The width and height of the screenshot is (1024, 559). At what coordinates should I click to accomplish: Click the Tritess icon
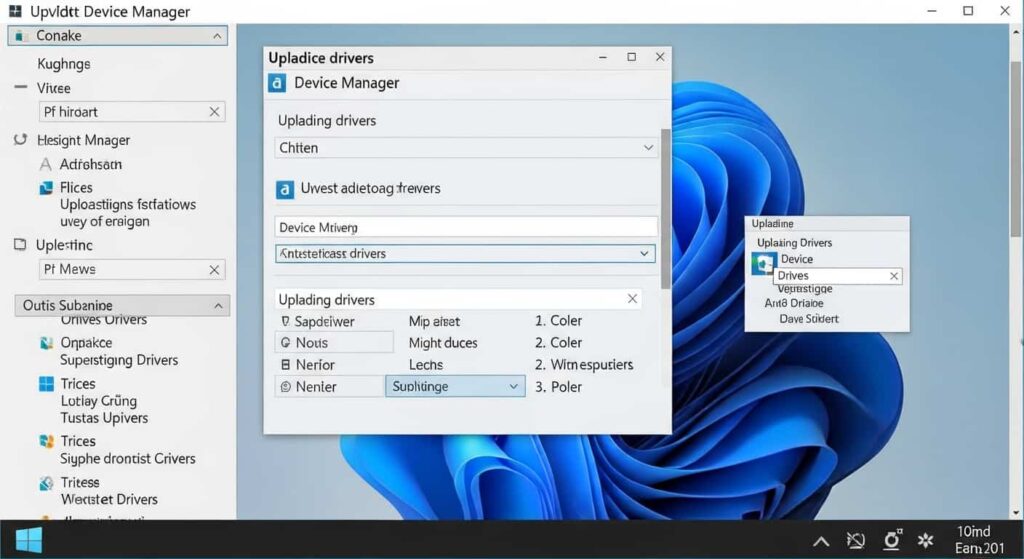pyautogui.click(x=46, y=483)
